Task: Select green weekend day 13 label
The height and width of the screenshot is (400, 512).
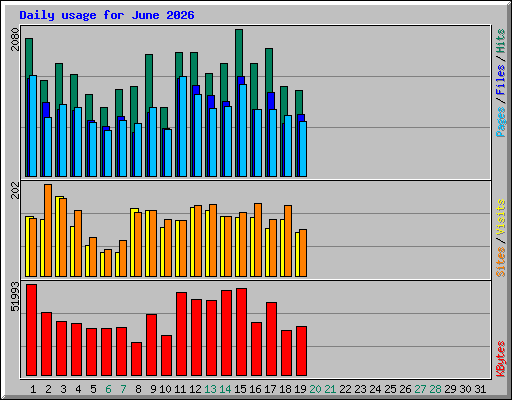Action: (210, 389)
